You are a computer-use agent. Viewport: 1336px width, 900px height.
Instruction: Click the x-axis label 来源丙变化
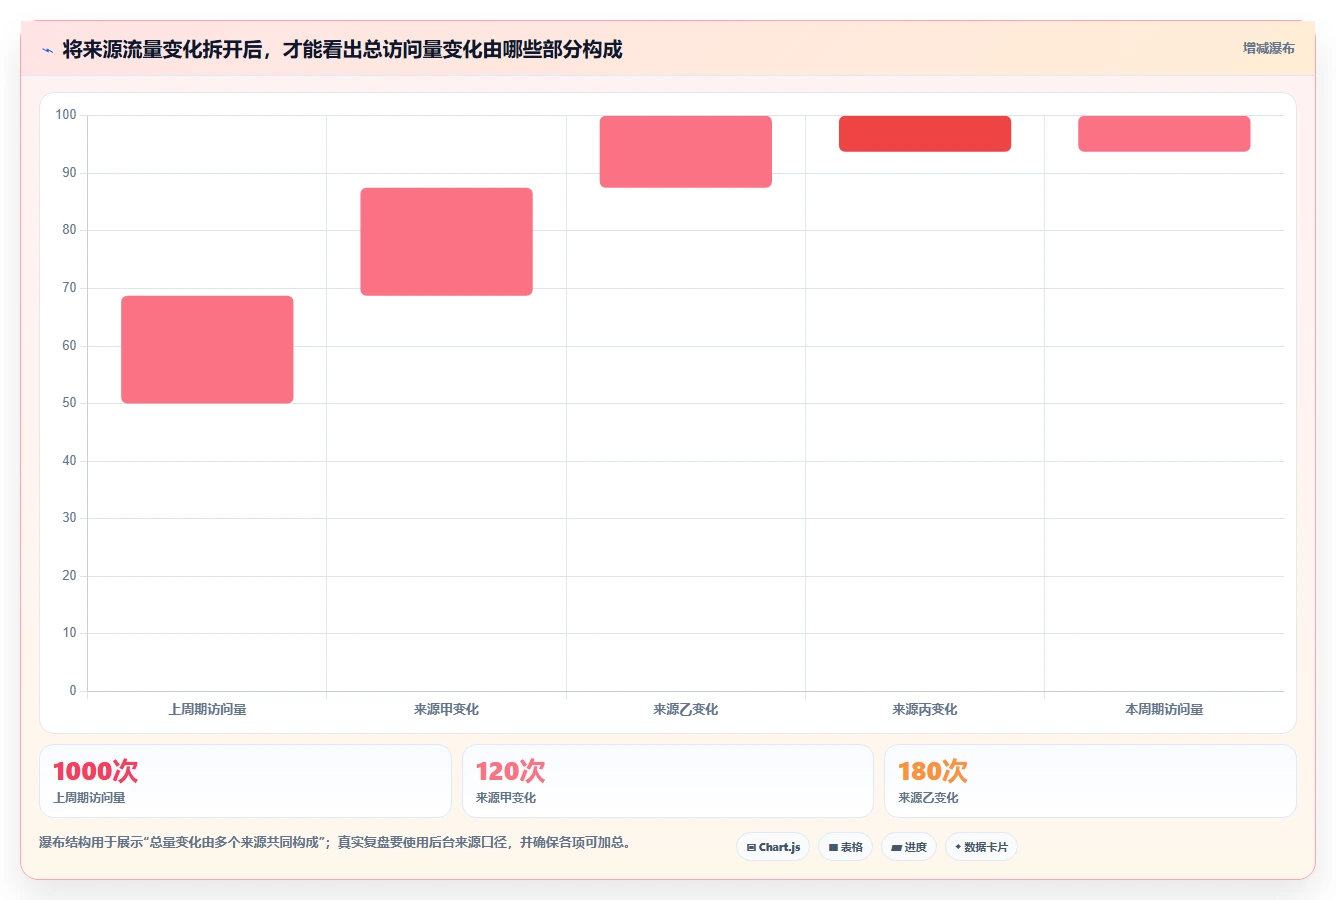[925, 709]
